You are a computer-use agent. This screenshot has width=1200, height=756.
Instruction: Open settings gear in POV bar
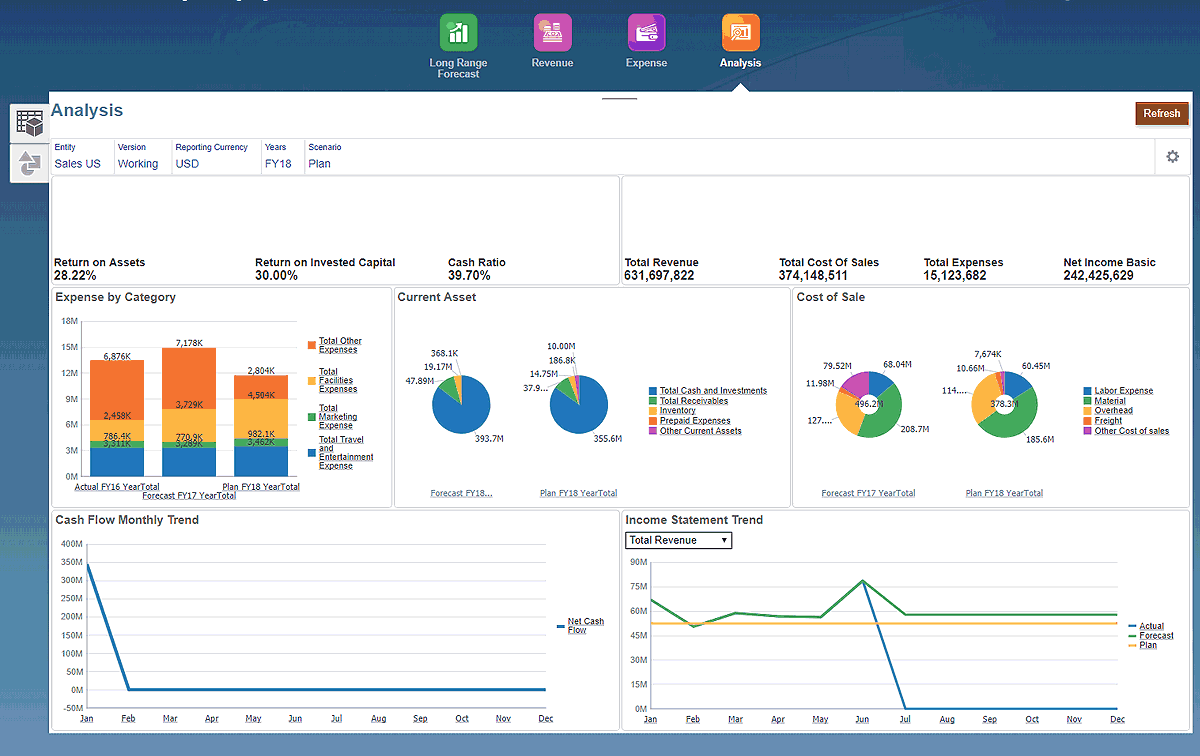click(1172, 157)
